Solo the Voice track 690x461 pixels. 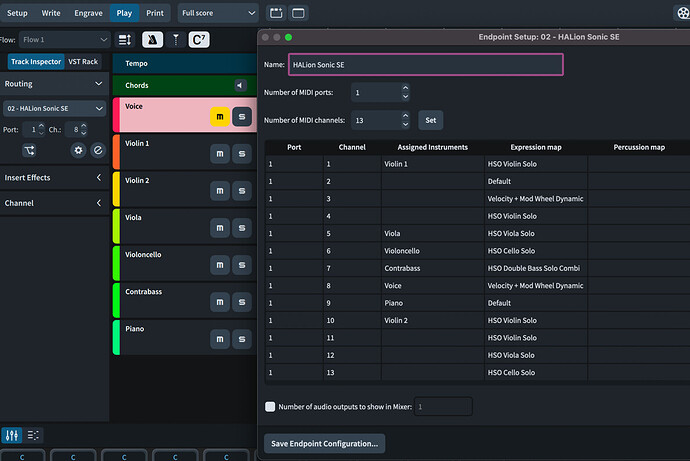click(242, 117)
